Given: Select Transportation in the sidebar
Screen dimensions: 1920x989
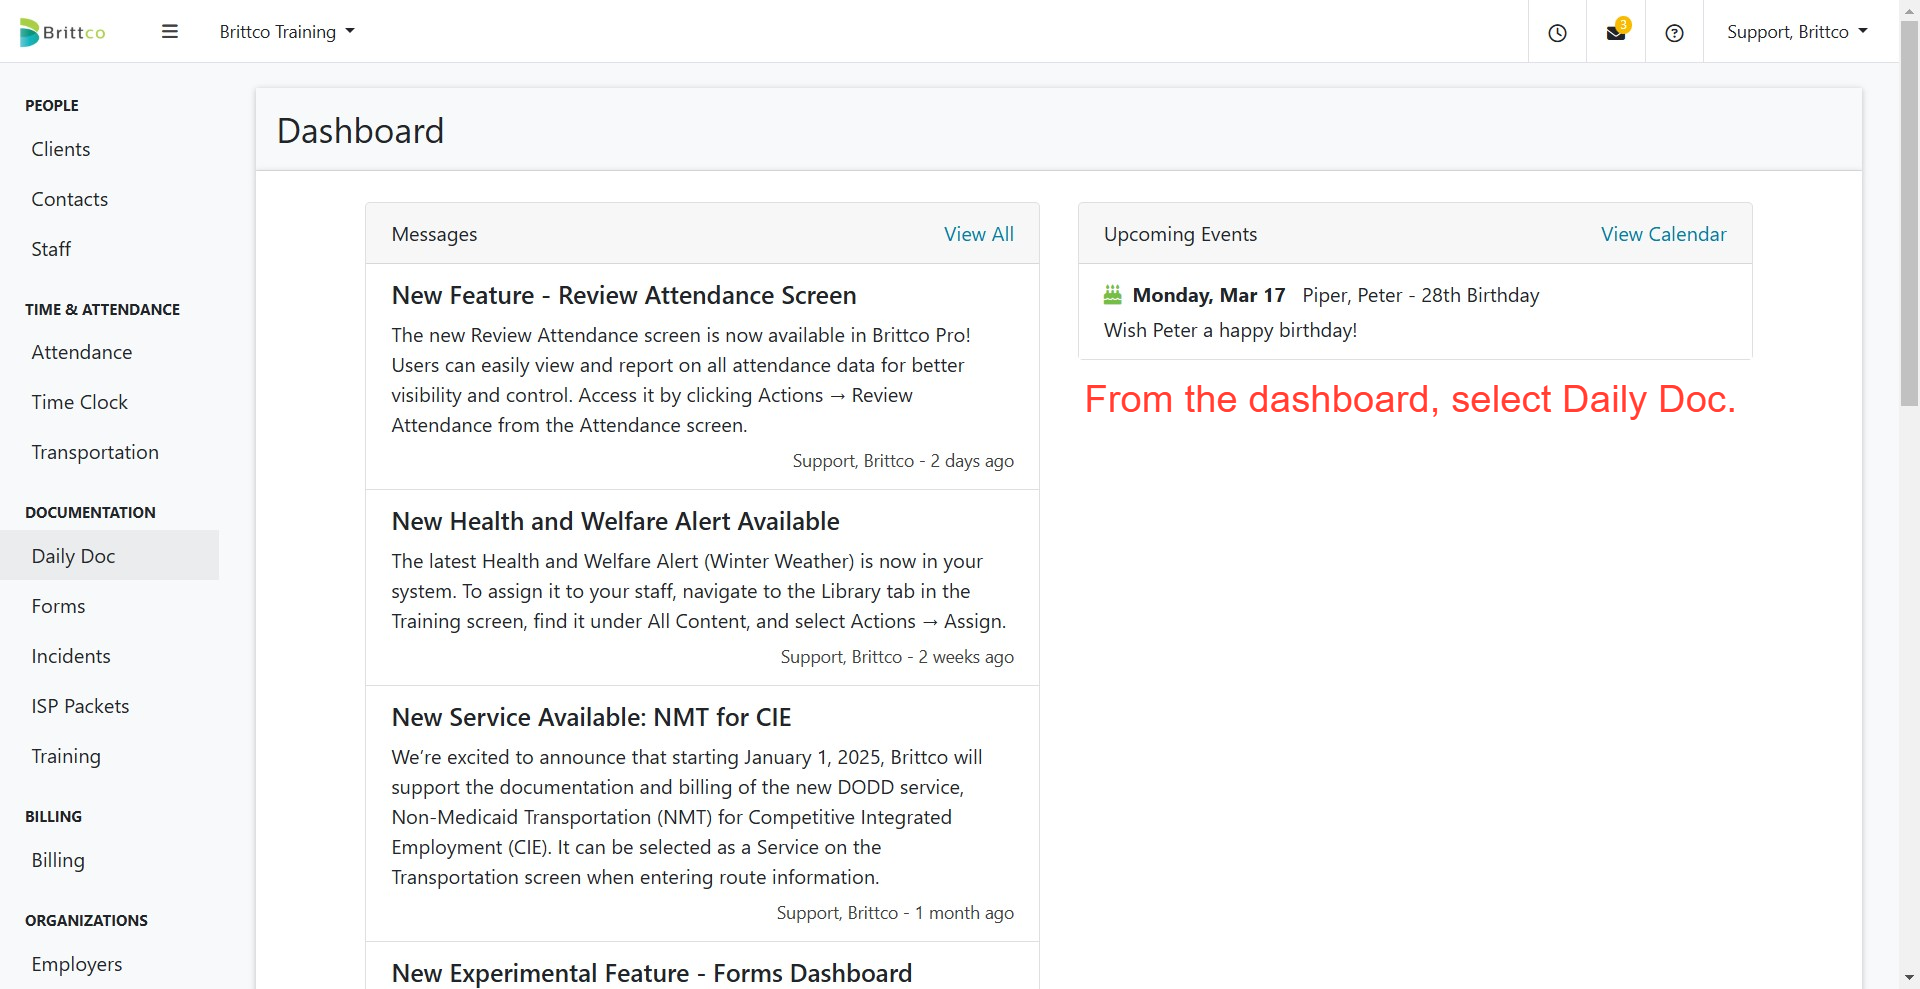Looking at the screenshot, I should (x=95, y=452).
